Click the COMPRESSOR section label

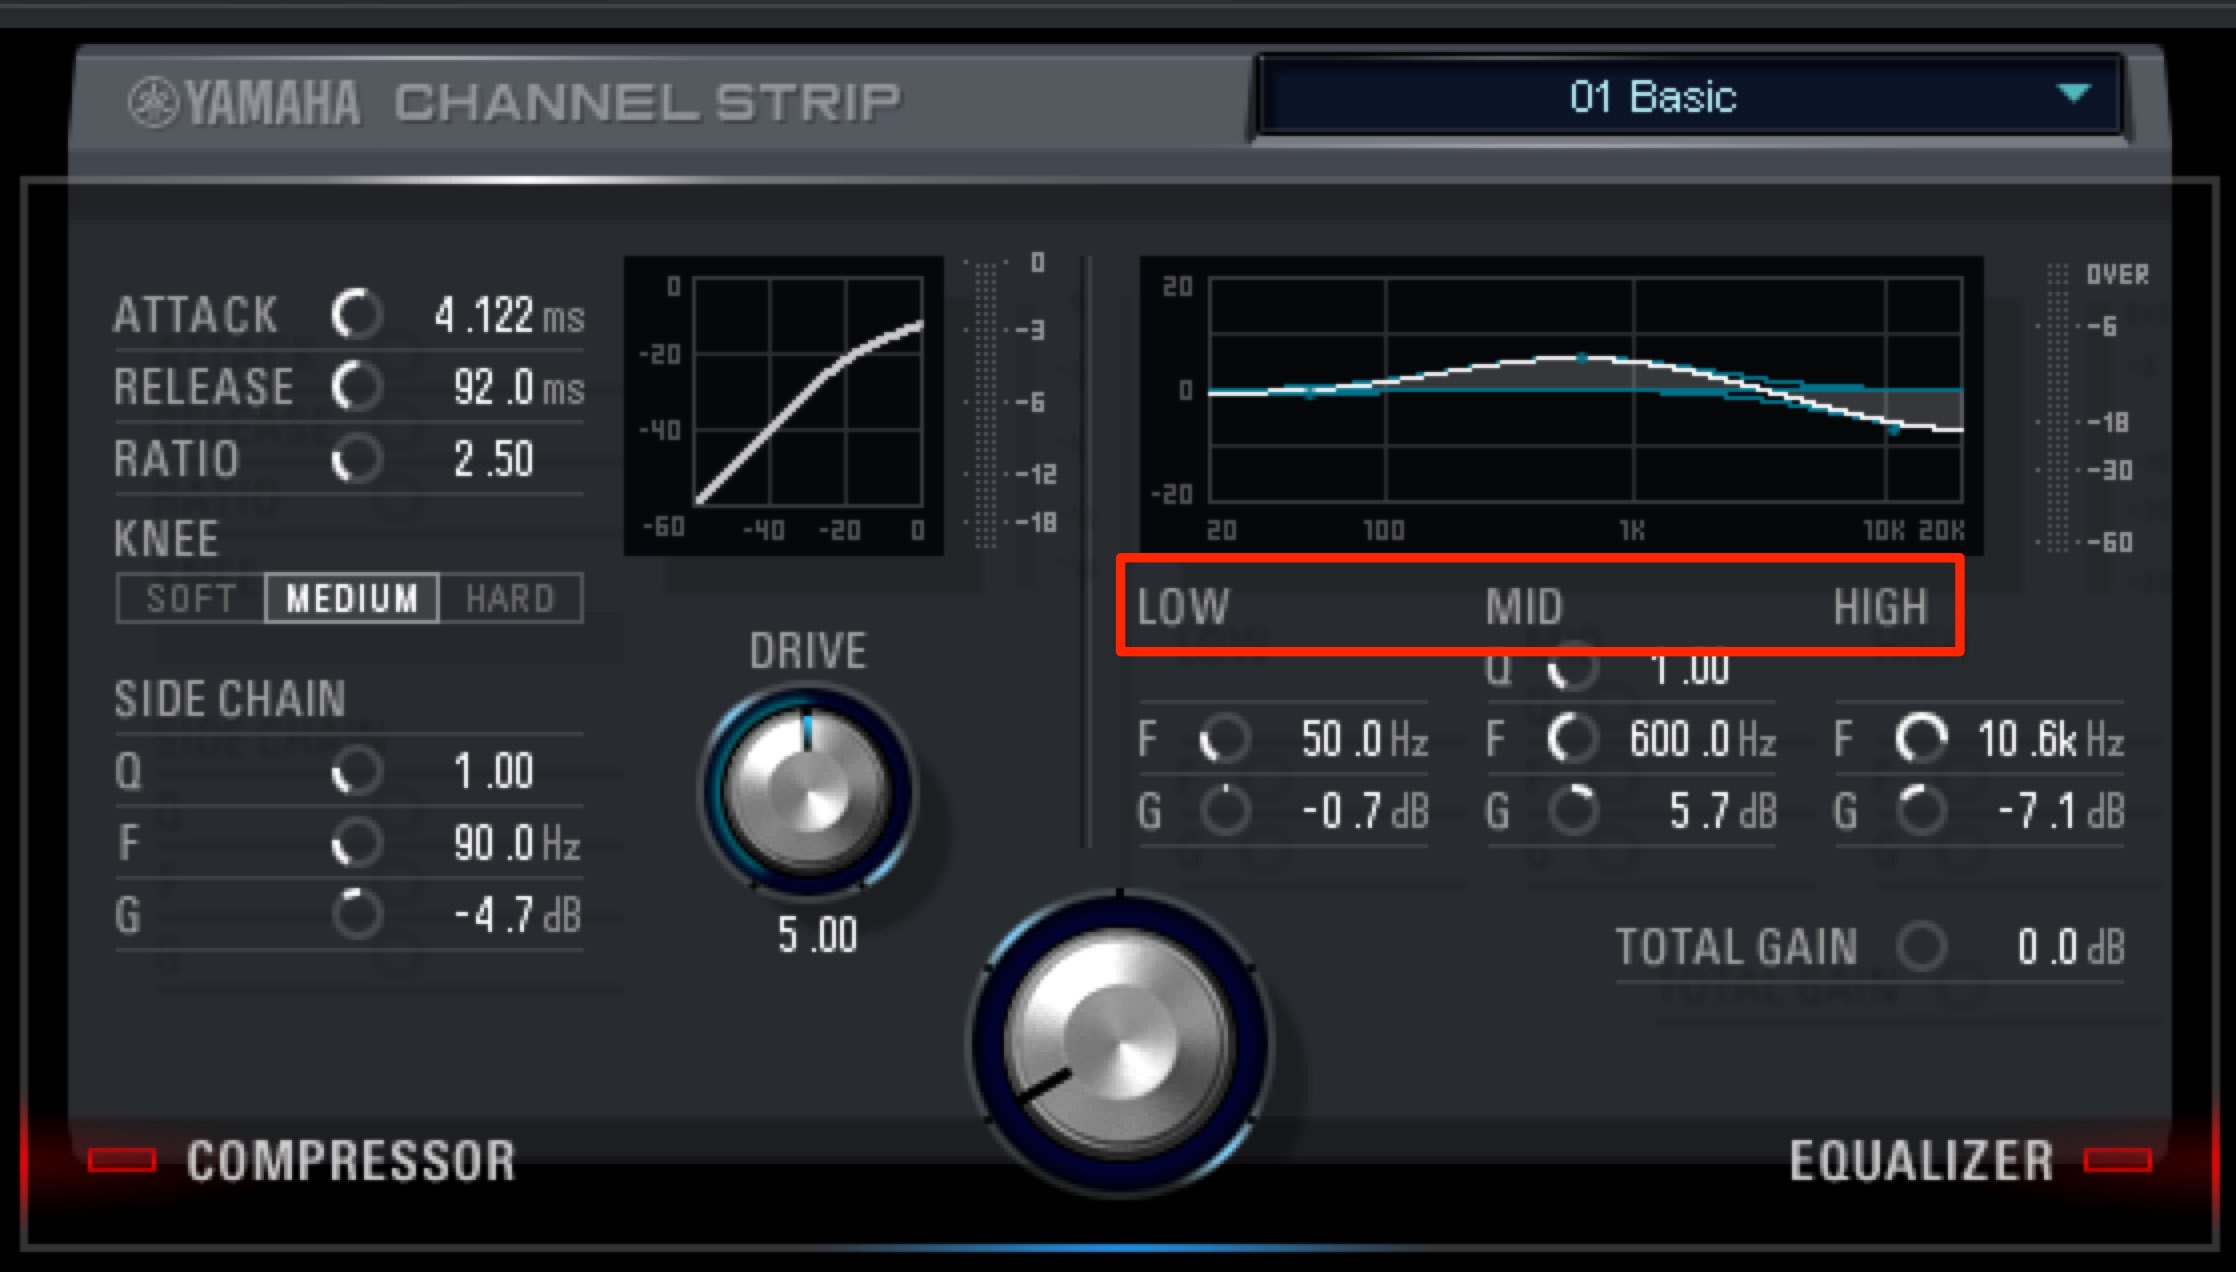click(x=351, y=1161)
